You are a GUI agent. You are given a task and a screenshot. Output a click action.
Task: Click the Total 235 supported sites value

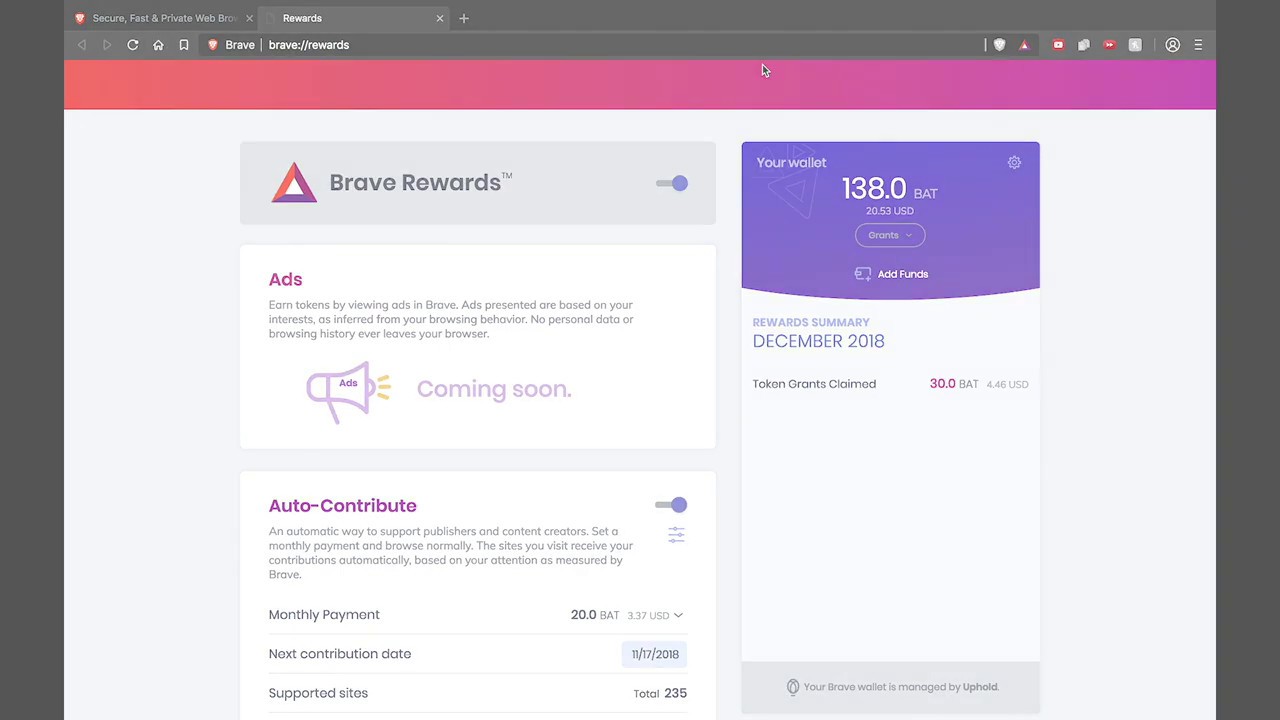click(660, 693)
